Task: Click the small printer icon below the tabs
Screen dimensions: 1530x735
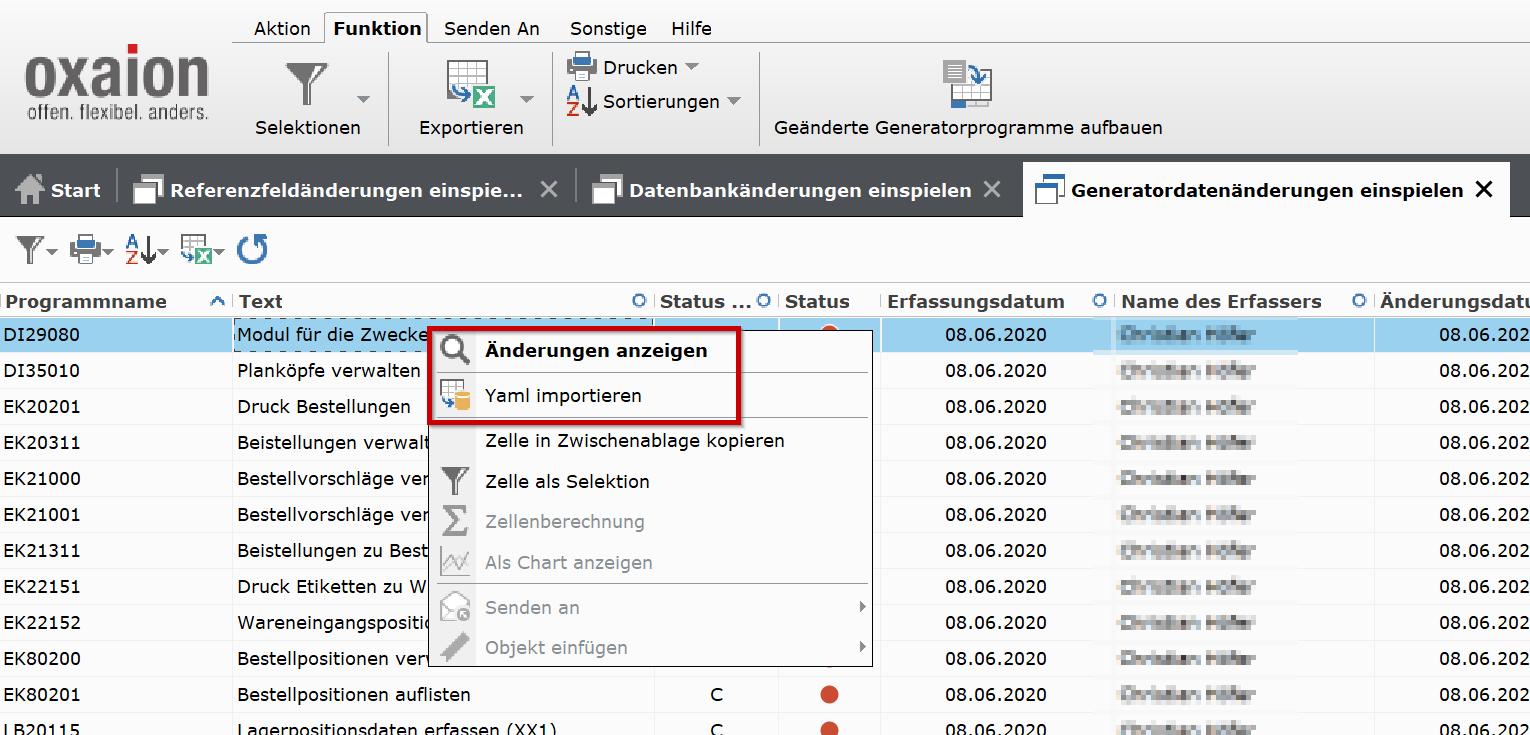Action: click(86, 249)
